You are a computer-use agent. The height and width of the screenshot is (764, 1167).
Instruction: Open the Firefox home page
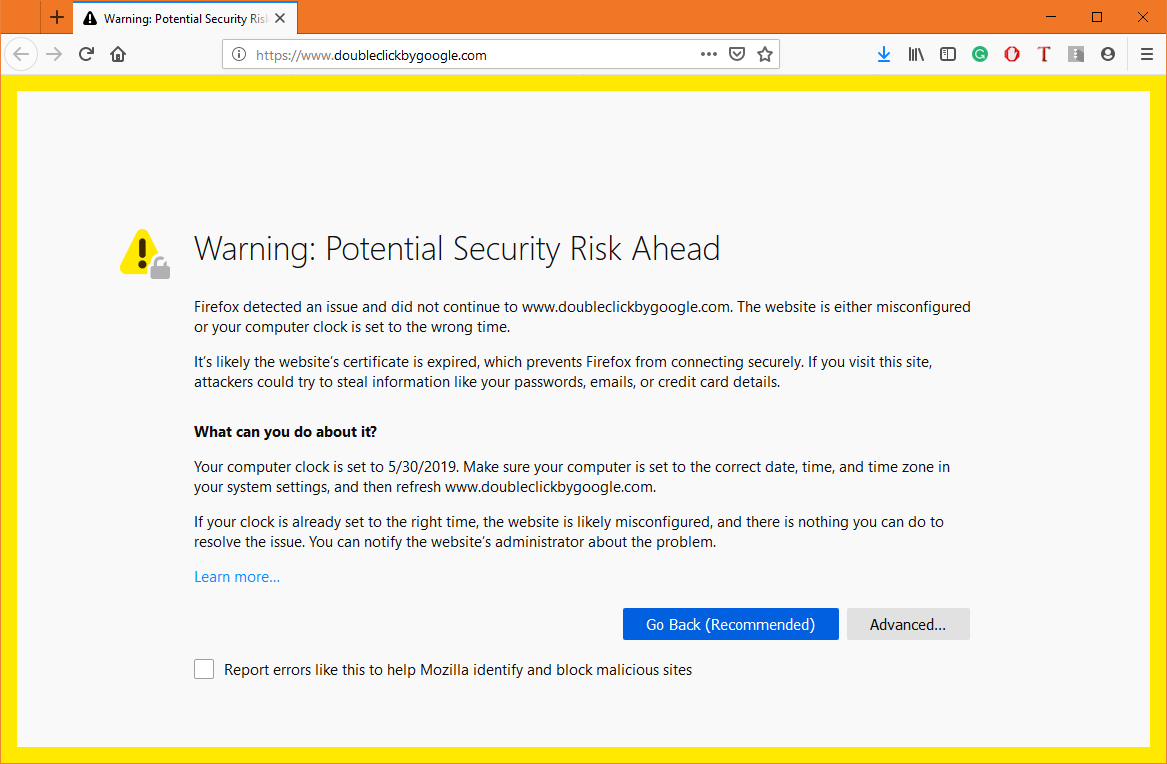coord(118,54)
